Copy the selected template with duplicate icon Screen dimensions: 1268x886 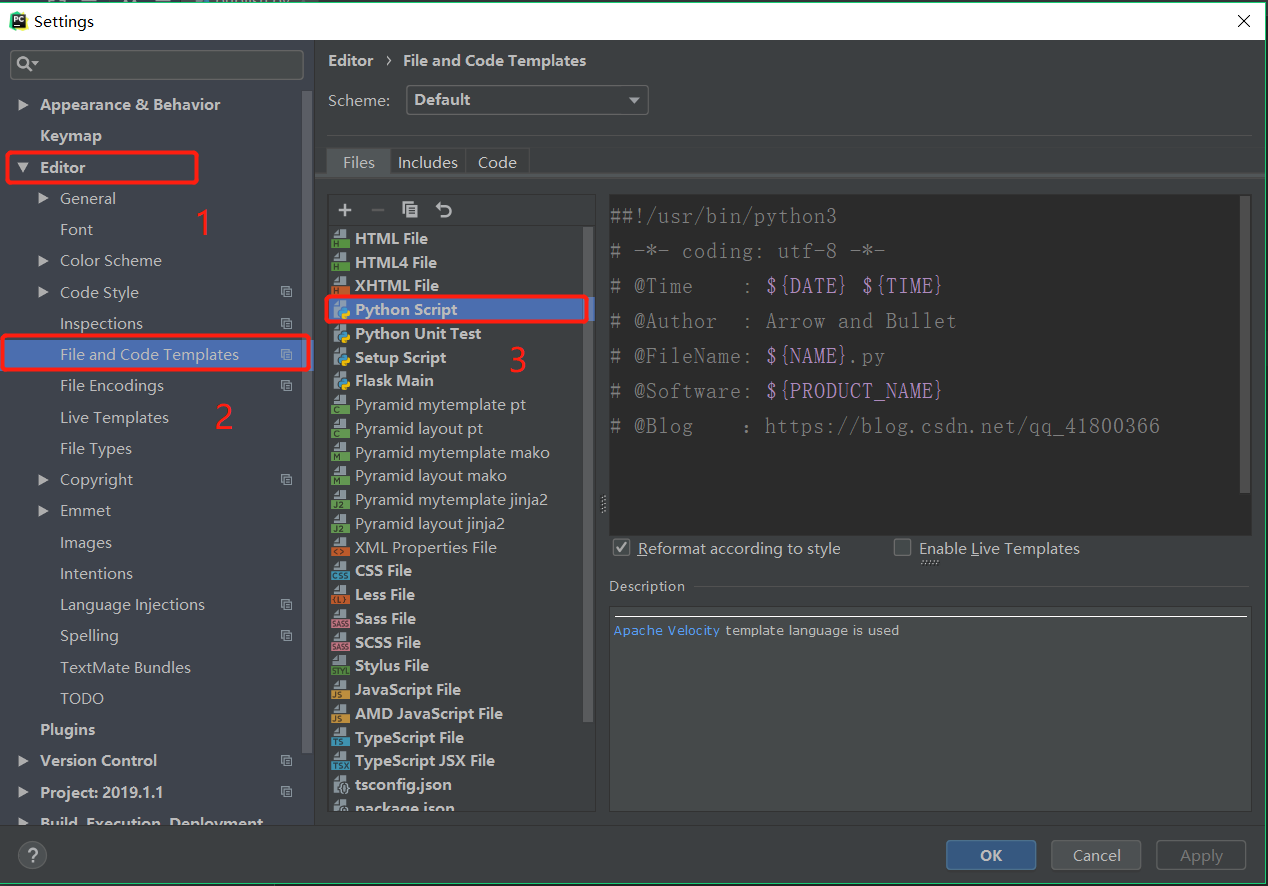point(410,210)
